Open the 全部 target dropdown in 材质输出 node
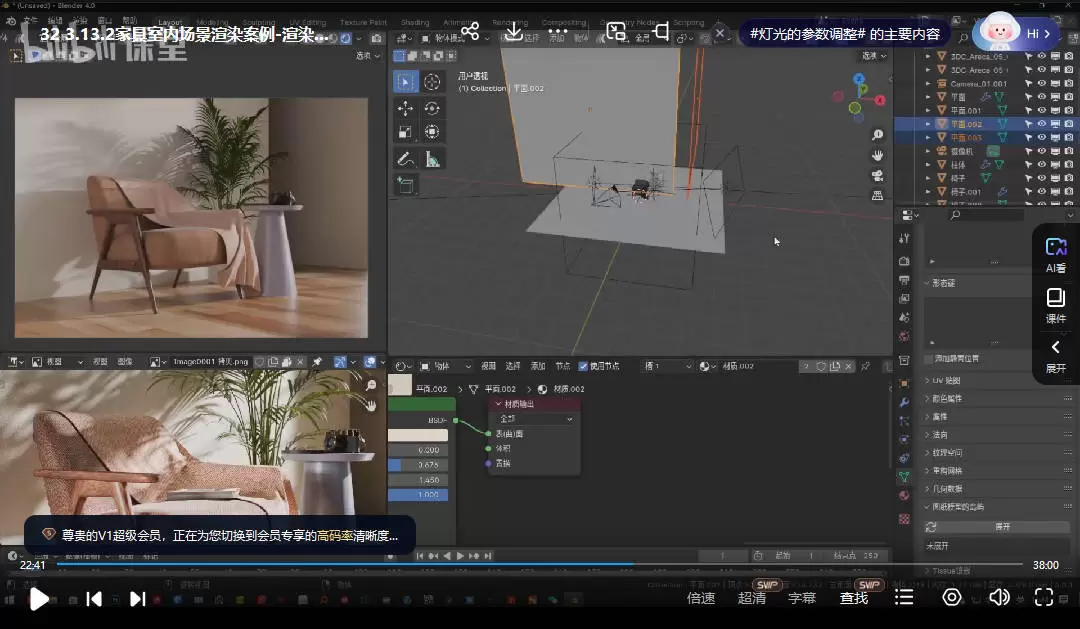The image size is (1080, 629). click(x=534, y=419)
